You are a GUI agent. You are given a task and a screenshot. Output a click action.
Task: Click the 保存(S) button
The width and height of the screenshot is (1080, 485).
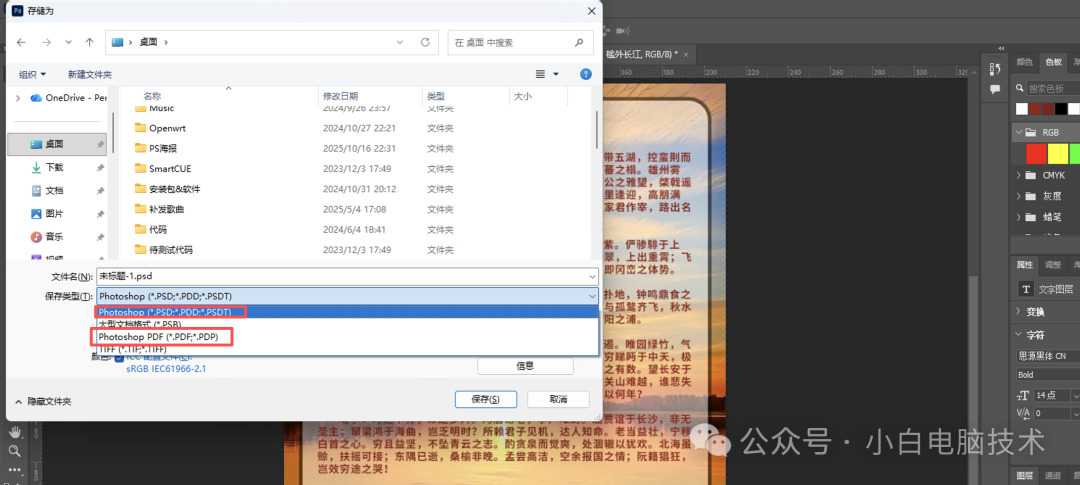click(485, 399)
